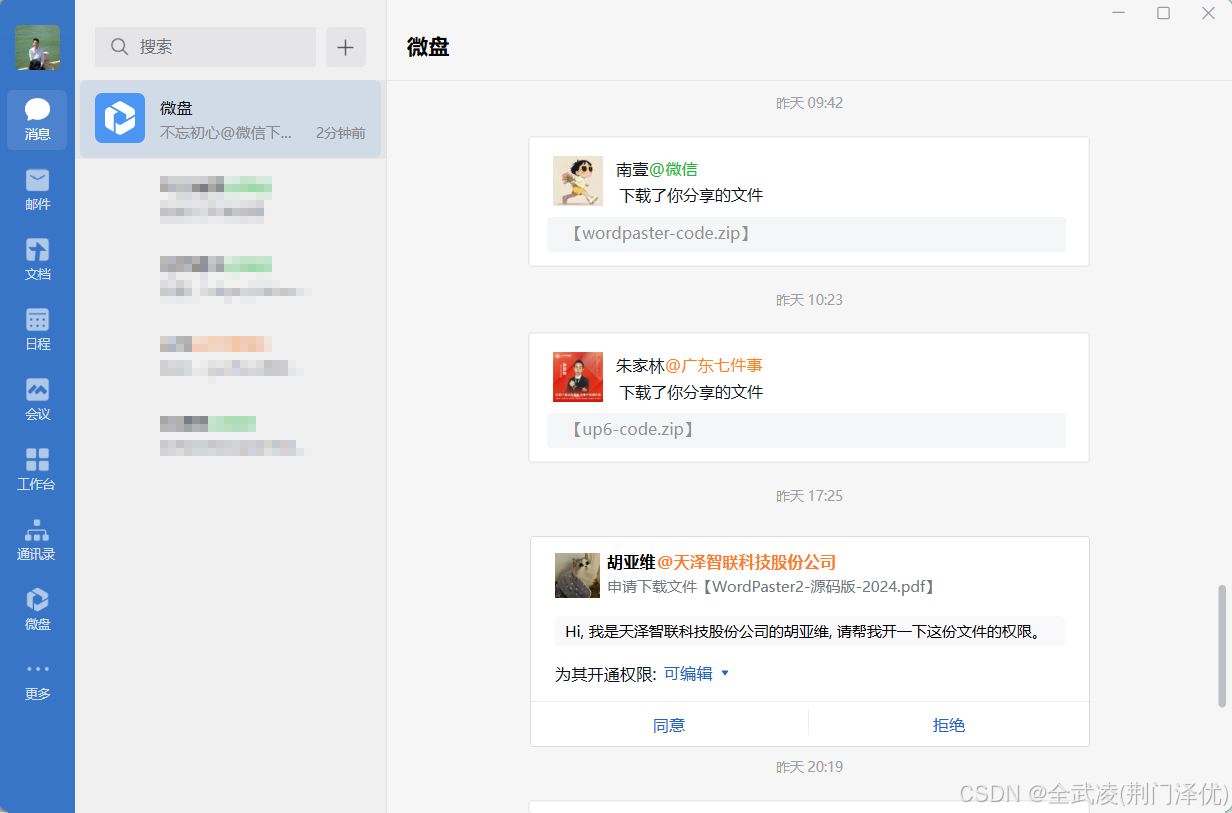Open the 邮件 mail section

point(37,190)
